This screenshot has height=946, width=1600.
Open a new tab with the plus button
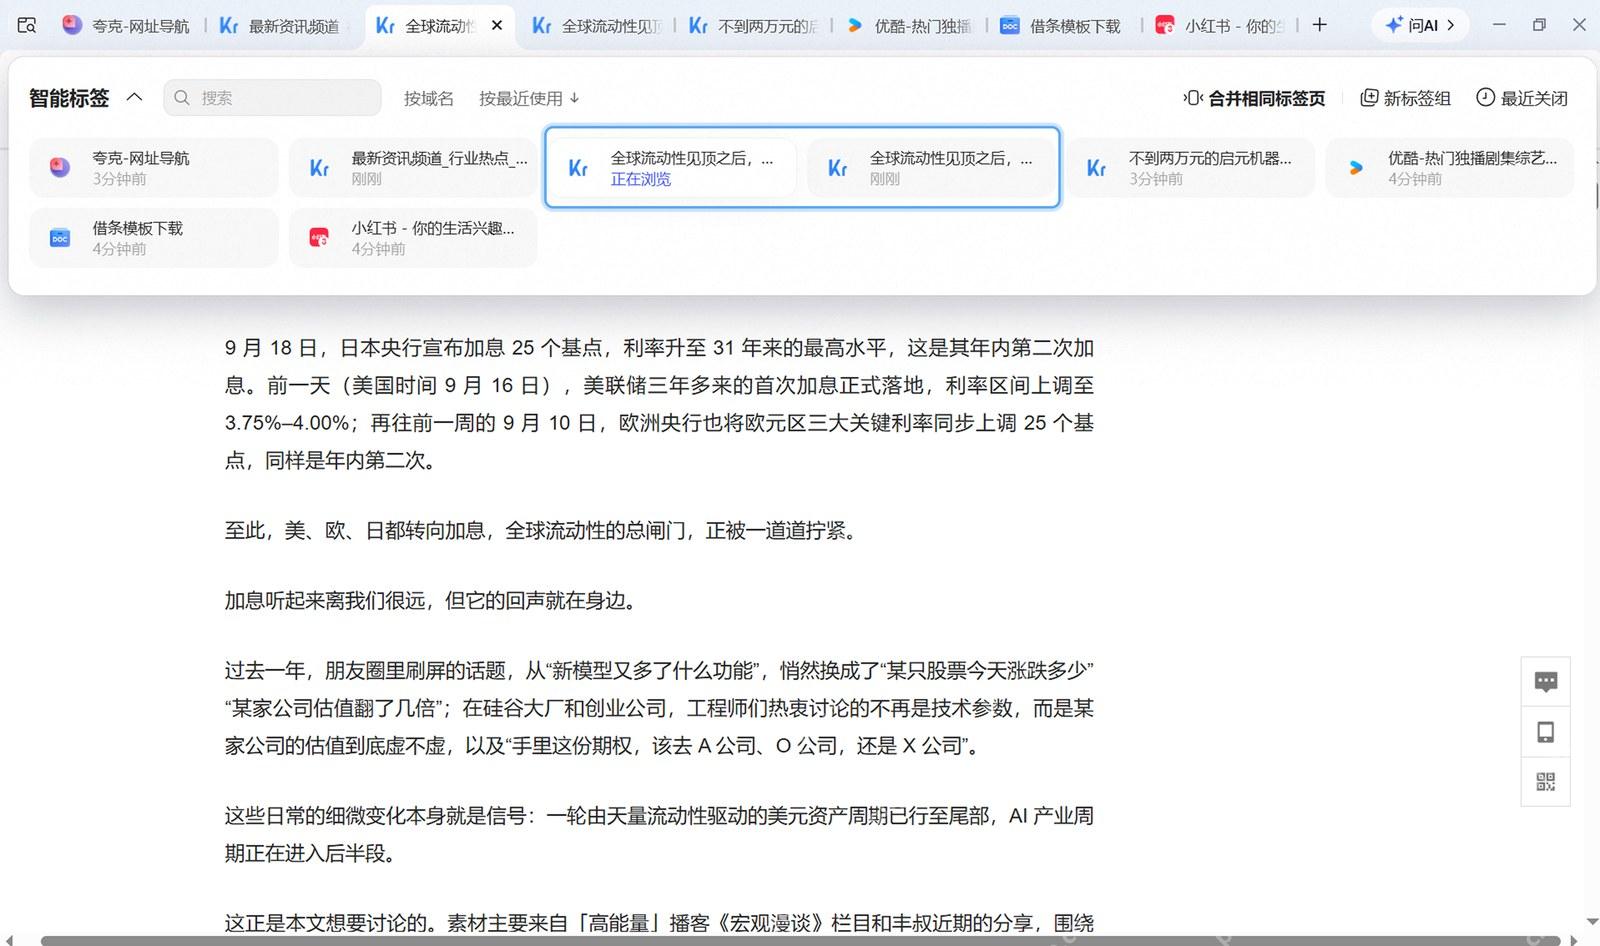click(1319, 25)
